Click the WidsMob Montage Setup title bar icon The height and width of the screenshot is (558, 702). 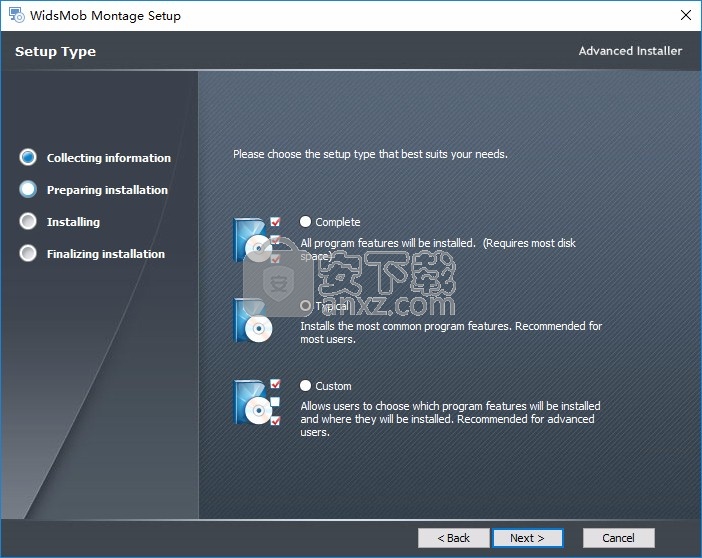tap(17, 15)
